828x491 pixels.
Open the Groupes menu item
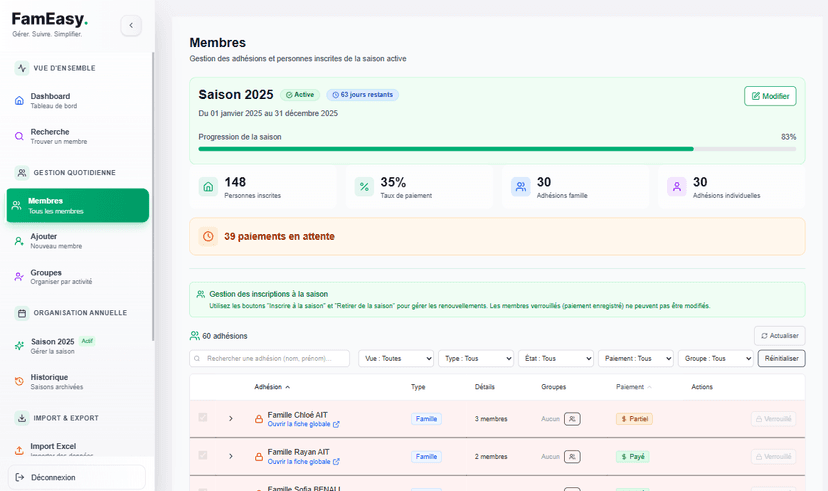[78, 277]
